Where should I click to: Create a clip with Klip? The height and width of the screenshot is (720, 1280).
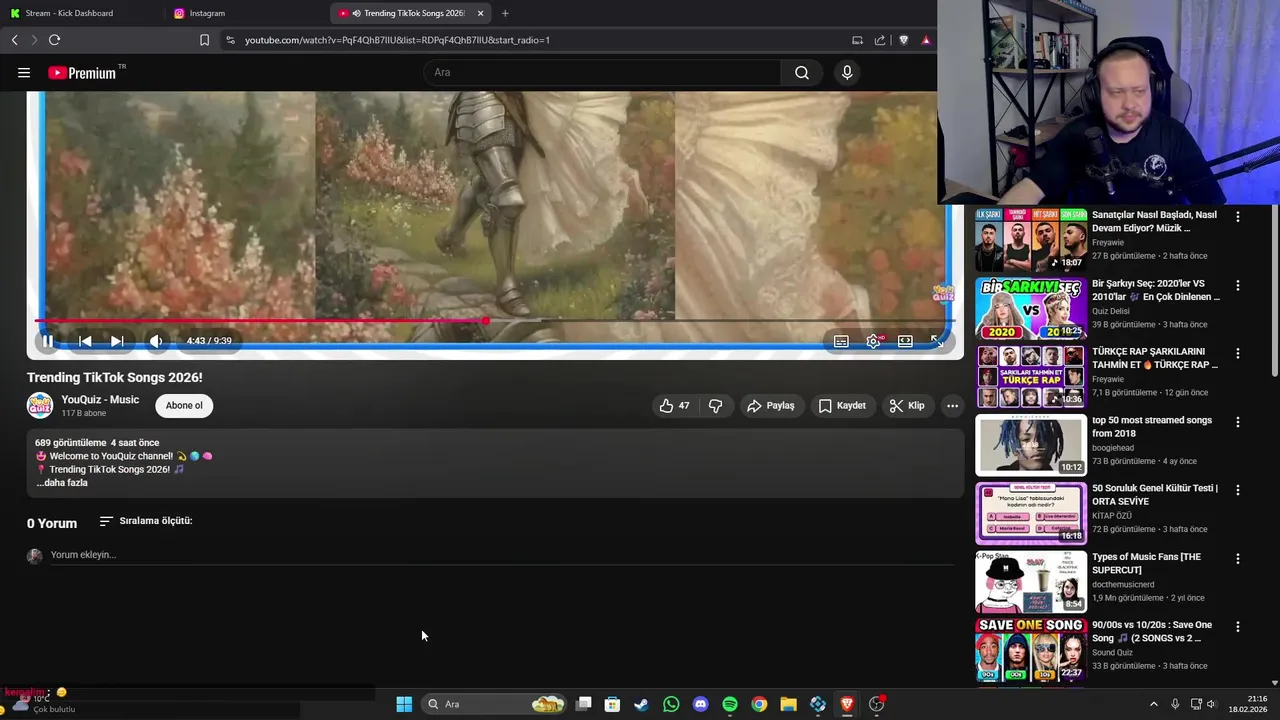click(907, 406)
